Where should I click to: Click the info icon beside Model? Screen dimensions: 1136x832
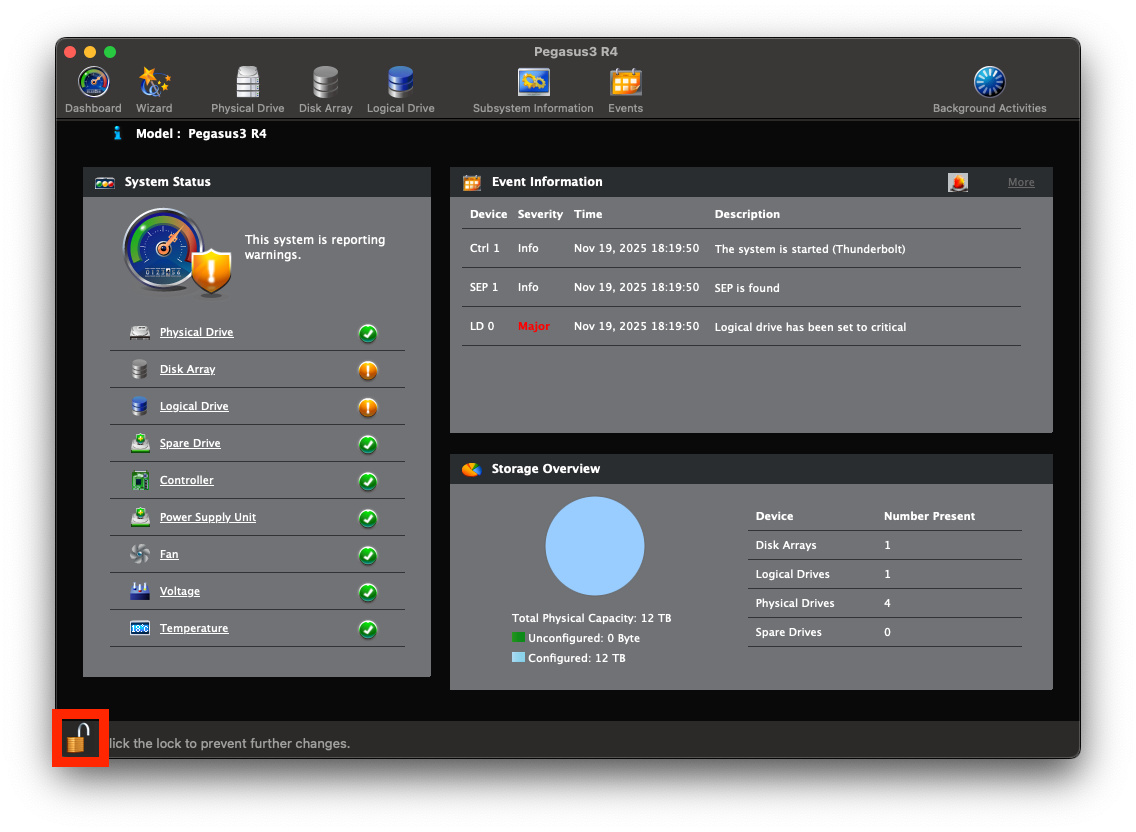117,133
